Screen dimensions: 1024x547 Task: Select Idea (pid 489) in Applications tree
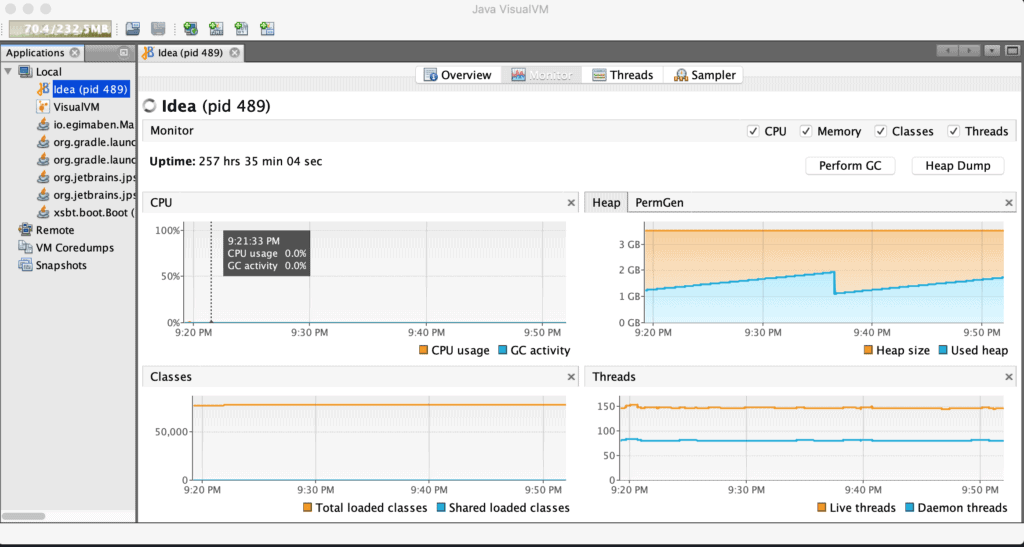[x=90, y=89]
